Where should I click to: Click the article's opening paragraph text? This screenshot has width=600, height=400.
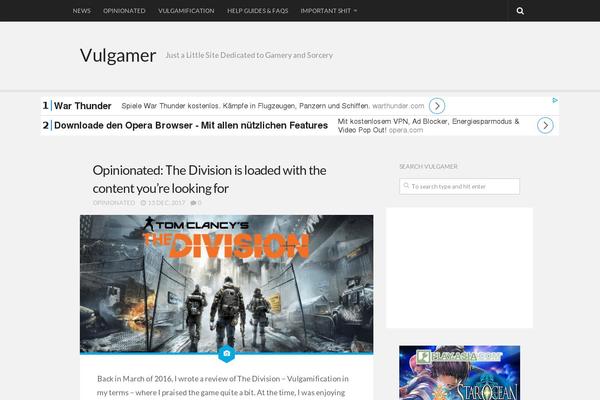coord(223,386)
